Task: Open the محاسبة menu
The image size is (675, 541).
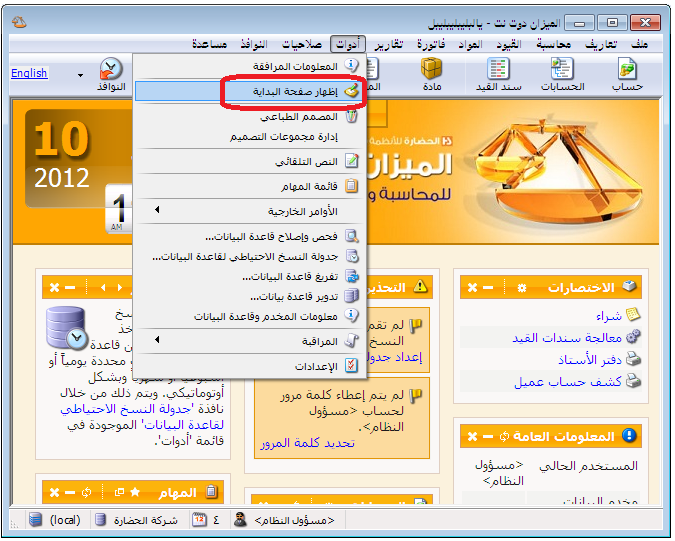Action: coord(554,44)
